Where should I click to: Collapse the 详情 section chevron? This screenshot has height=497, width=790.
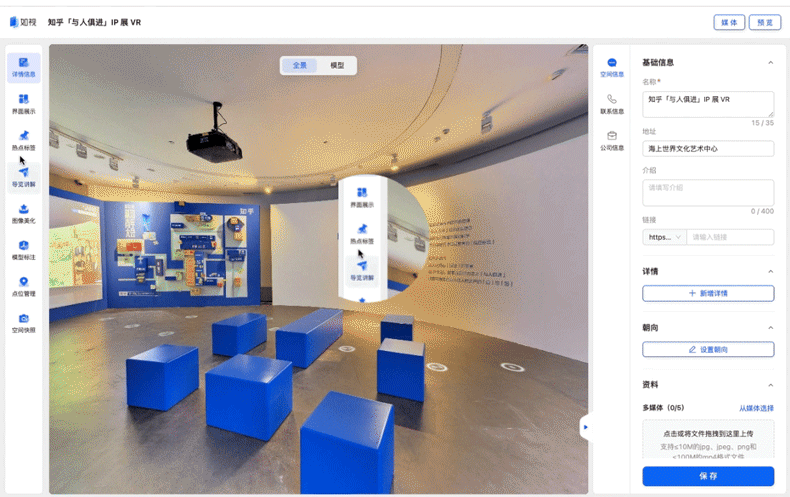(770, 272)
